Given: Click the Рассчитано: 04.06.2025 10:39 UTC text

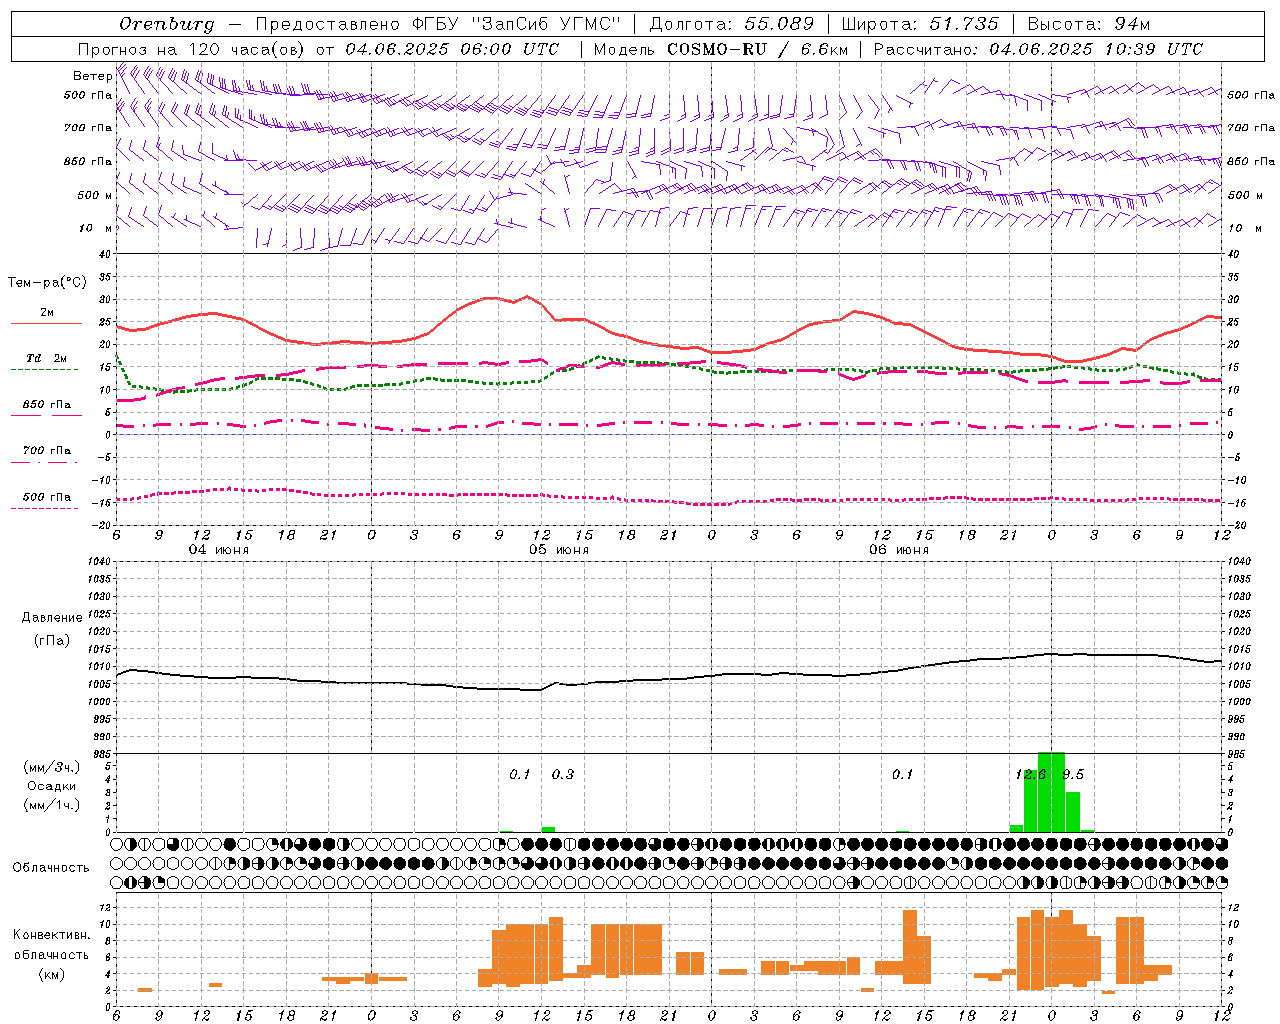Looking at the screenshot, I should click(1038, 49).
